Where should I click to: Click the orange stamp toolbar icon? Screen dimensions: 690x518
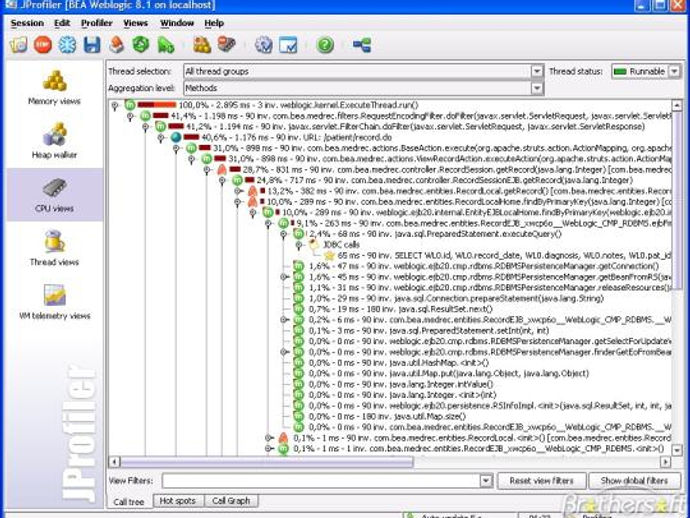(117, 44)
